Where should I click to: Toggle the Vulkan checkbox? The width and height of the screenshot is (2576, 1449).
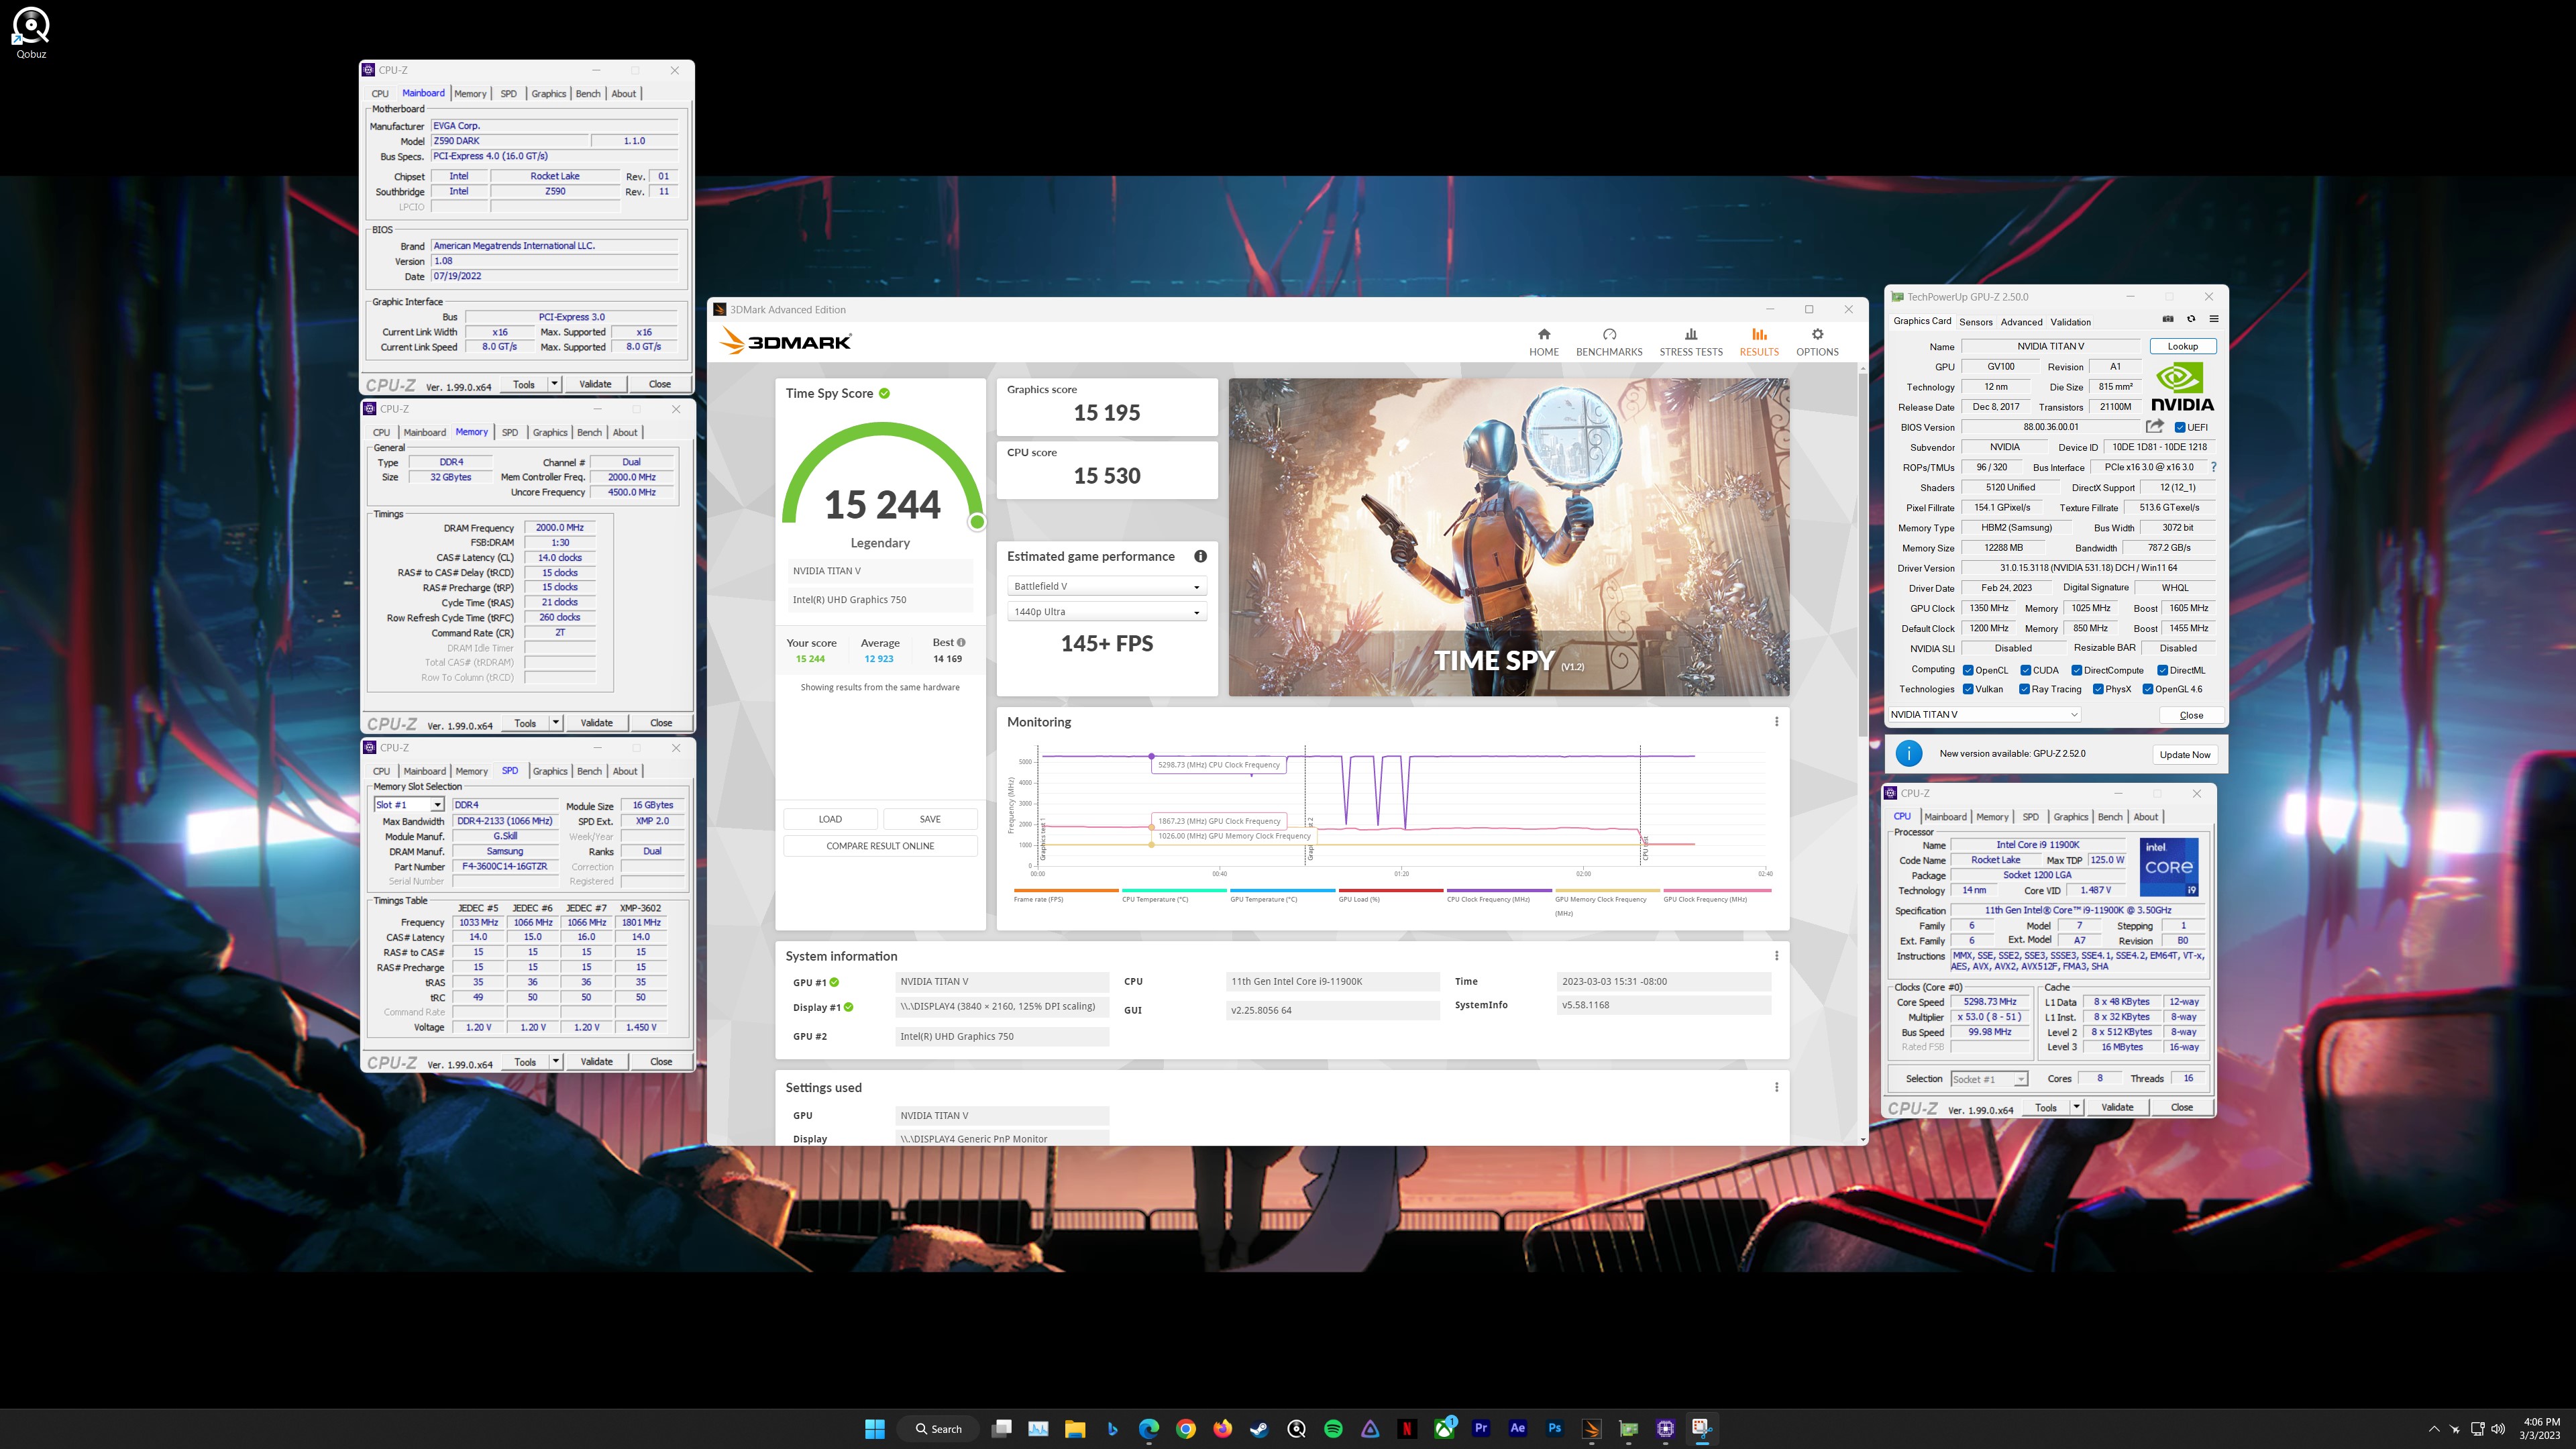(x=1968, y=689)
